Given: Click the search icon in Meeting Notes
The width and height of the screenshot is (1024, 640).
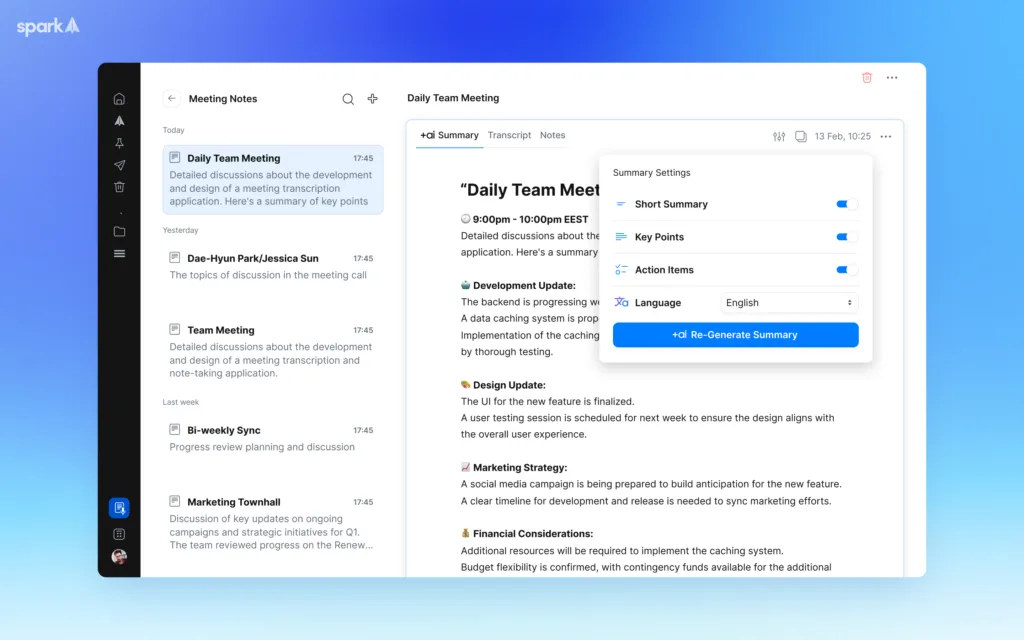Looking at the screenshot, I should (348, 99).
